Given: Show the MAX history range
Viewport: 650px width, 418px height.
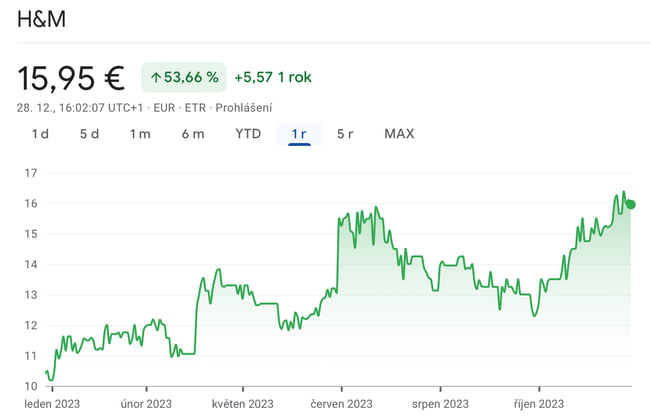Looking at the screenshot, I should (399, 134).
